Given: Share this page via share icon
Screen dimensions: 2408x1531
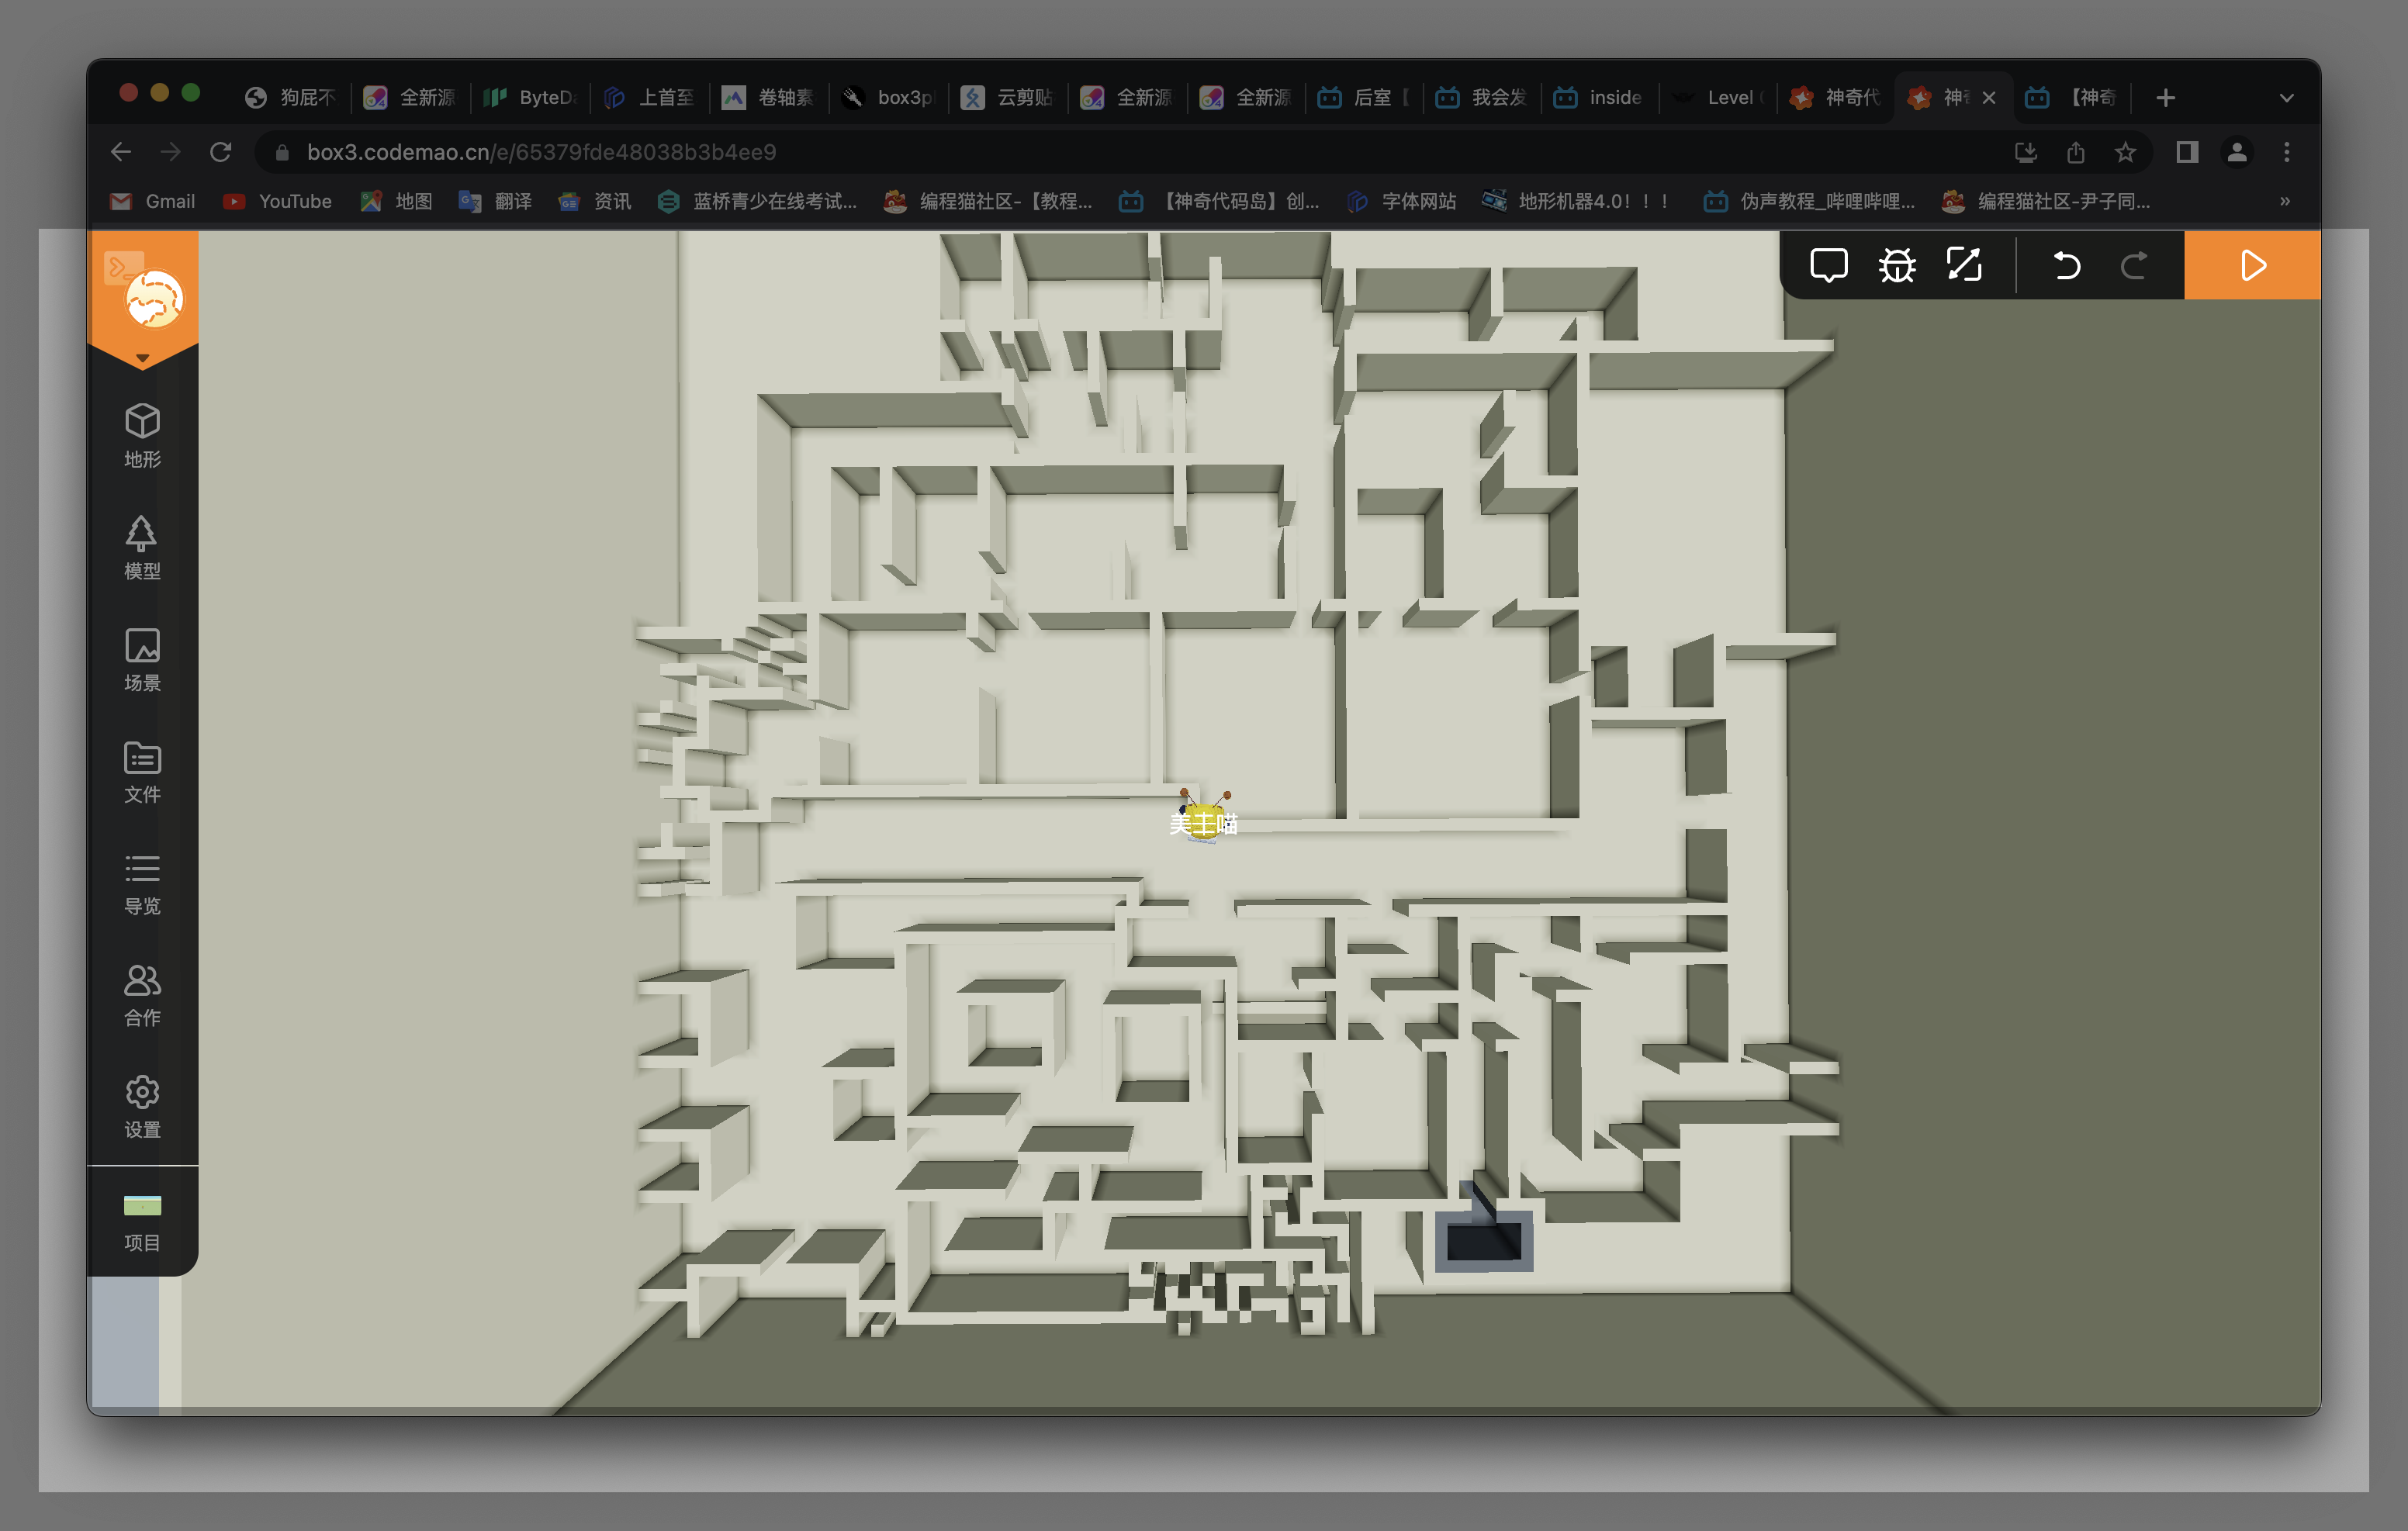Looking at the screenshot, I should click(2076, 152).
